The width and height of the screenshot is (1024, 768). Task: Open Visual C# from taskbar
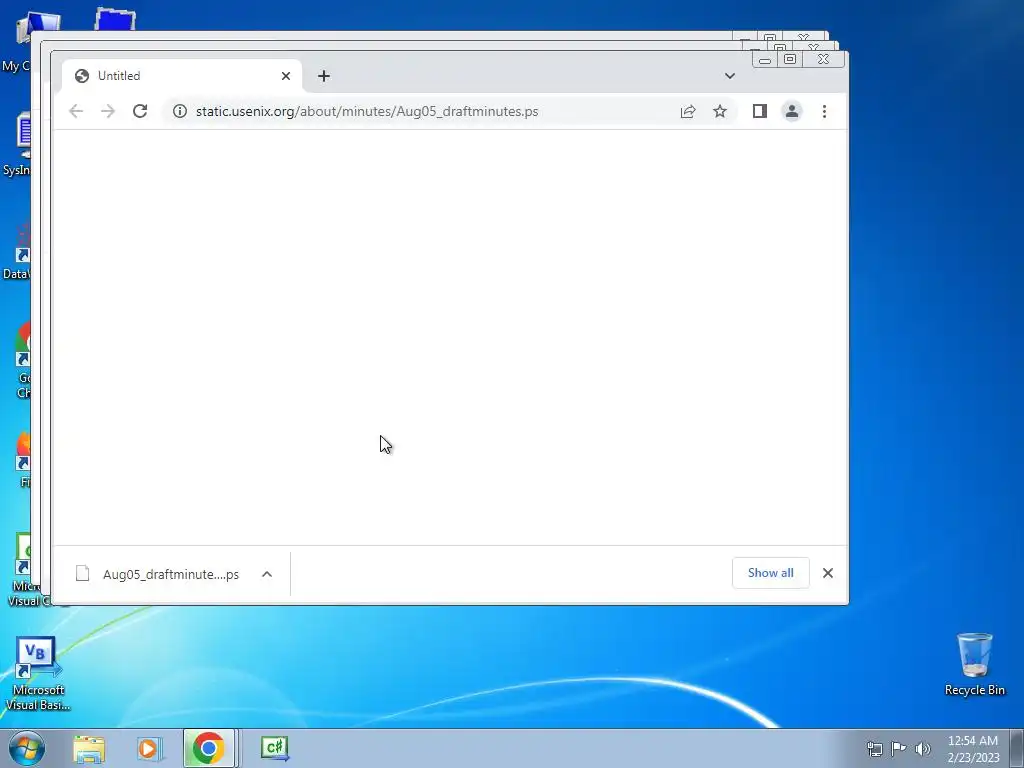[x=275, y=748]
